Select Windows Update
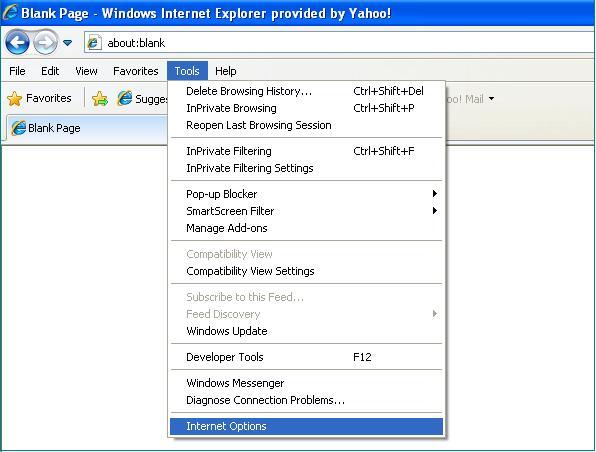Screen dimensions: 596x452 306,331
